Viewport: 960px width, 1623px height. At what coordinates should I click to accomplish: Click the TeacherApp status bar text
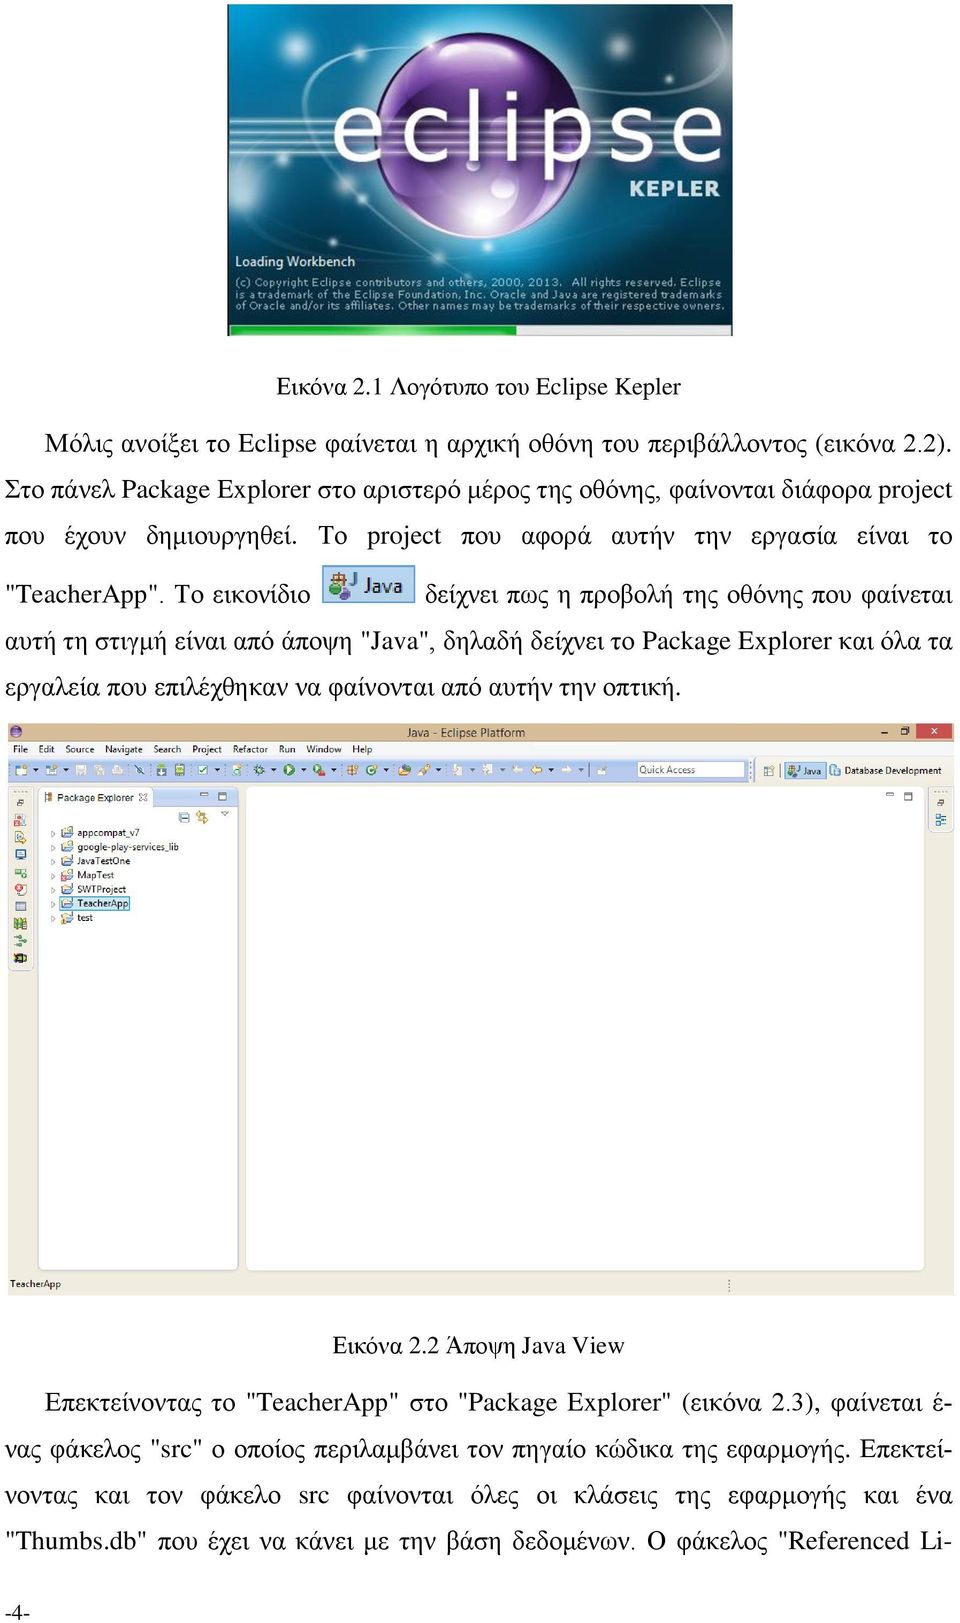pos(35,1284)
